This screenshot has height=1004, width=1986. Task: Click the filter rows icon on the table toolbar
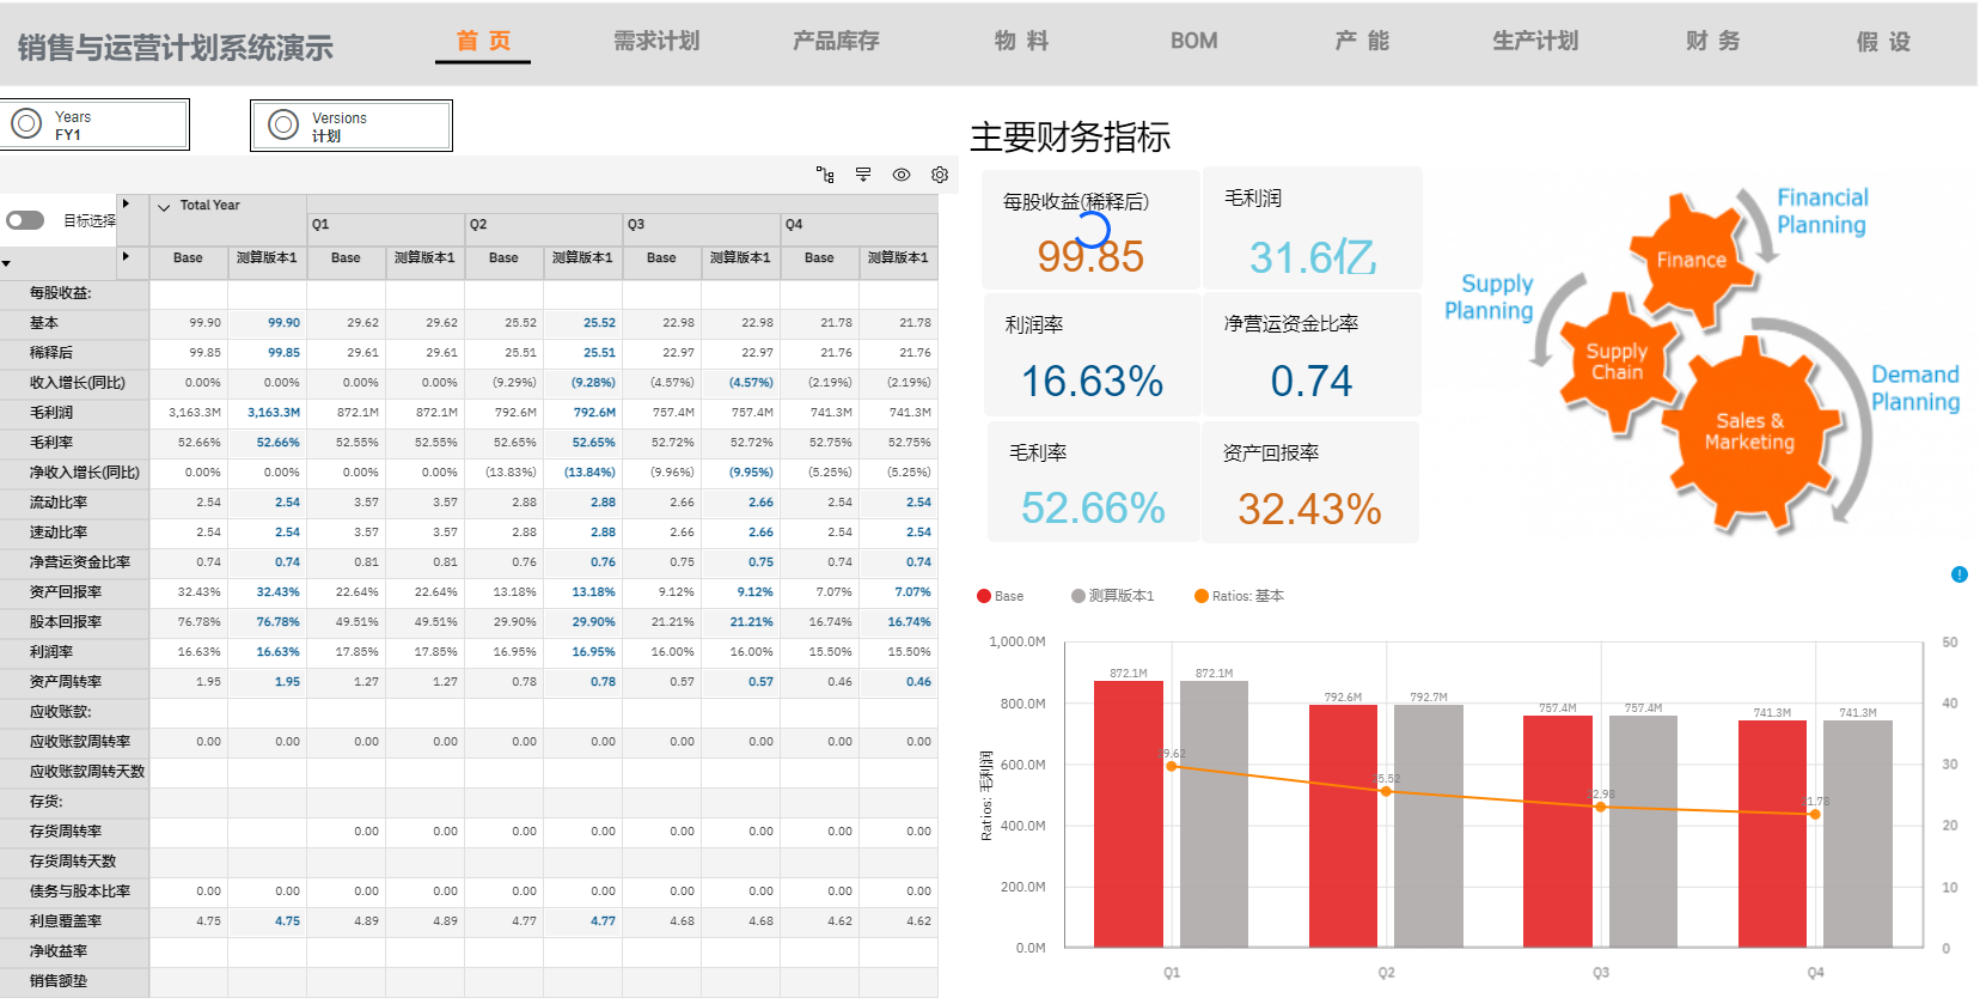click(862, 174)
